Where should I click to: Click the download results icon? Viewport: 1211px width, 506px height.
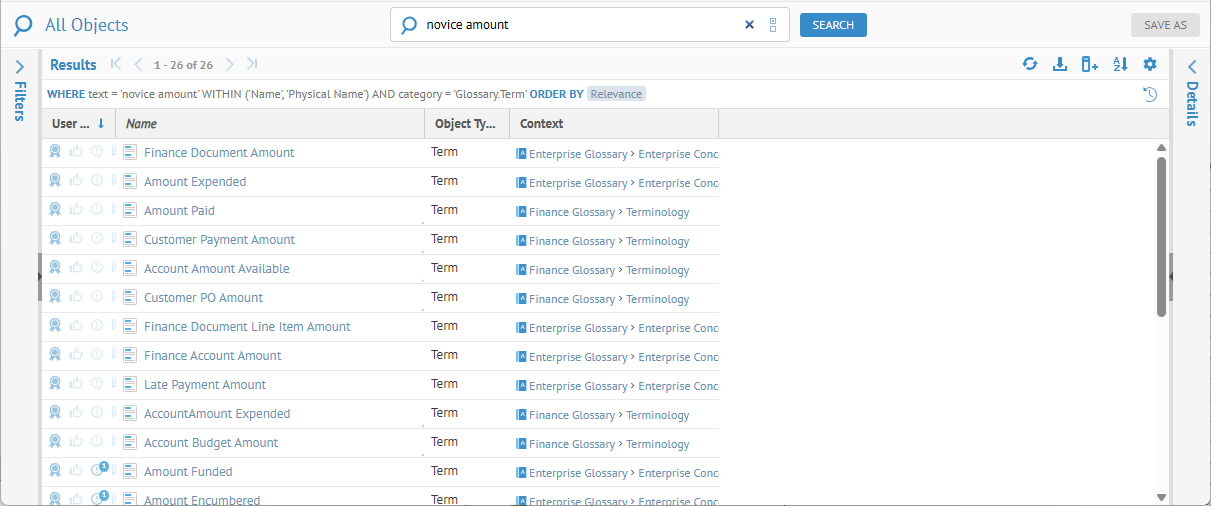1060,64
